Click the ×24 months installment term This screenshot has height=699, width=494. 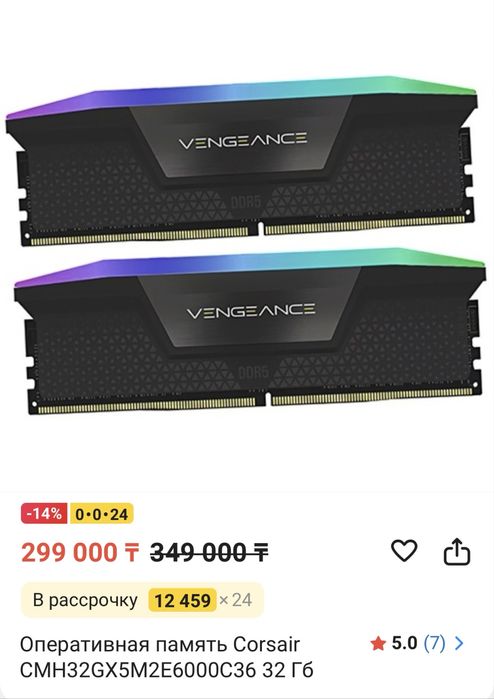coord(236,600)
